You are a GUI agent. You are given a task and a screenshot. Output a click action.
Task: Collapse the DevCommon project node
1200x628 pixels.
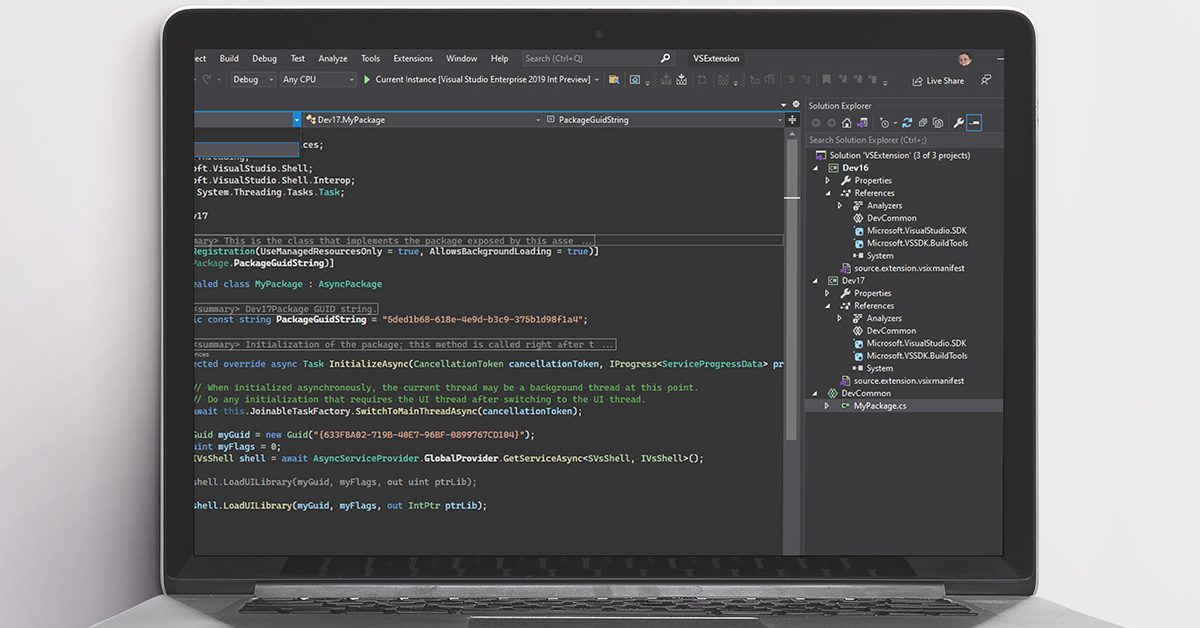[x=815, y=393]
